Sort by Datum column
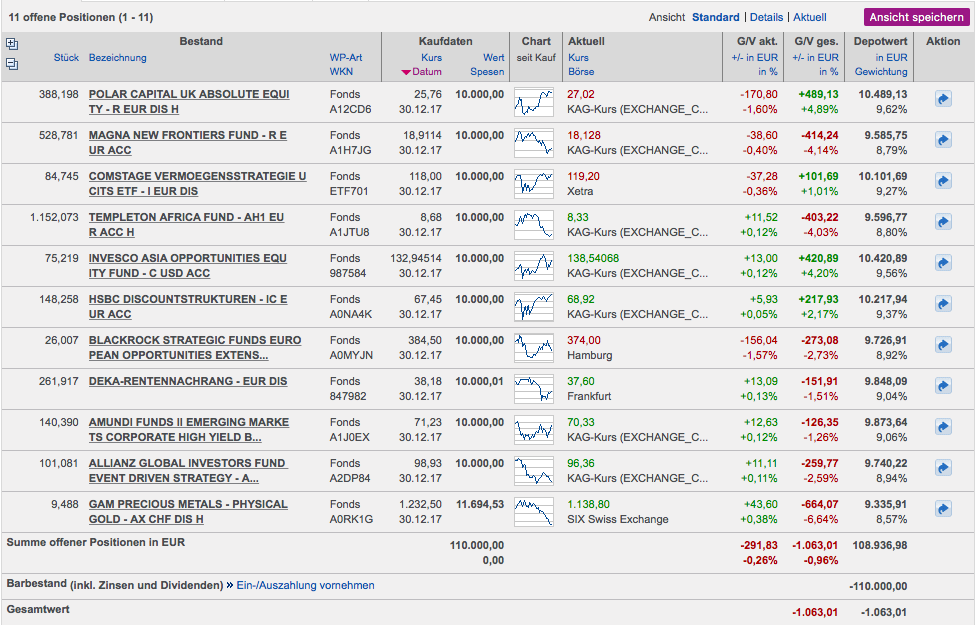 tap(426, 72)
